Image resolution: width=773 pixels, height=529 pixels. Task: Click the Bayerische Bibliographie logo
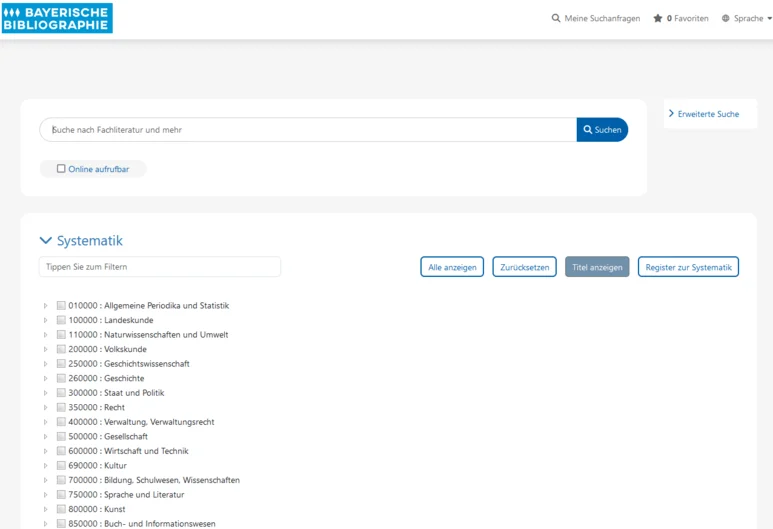click(x=57, y=18)
